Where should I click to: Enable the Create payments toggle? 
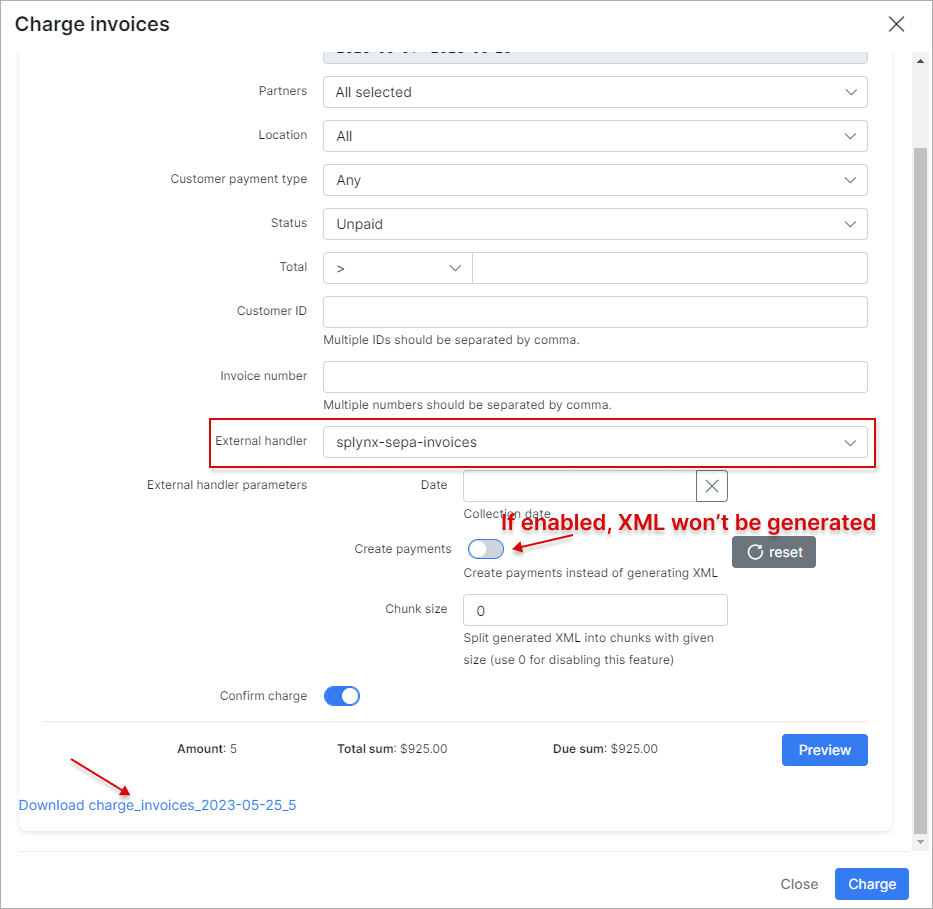click(x=486, y=549)
